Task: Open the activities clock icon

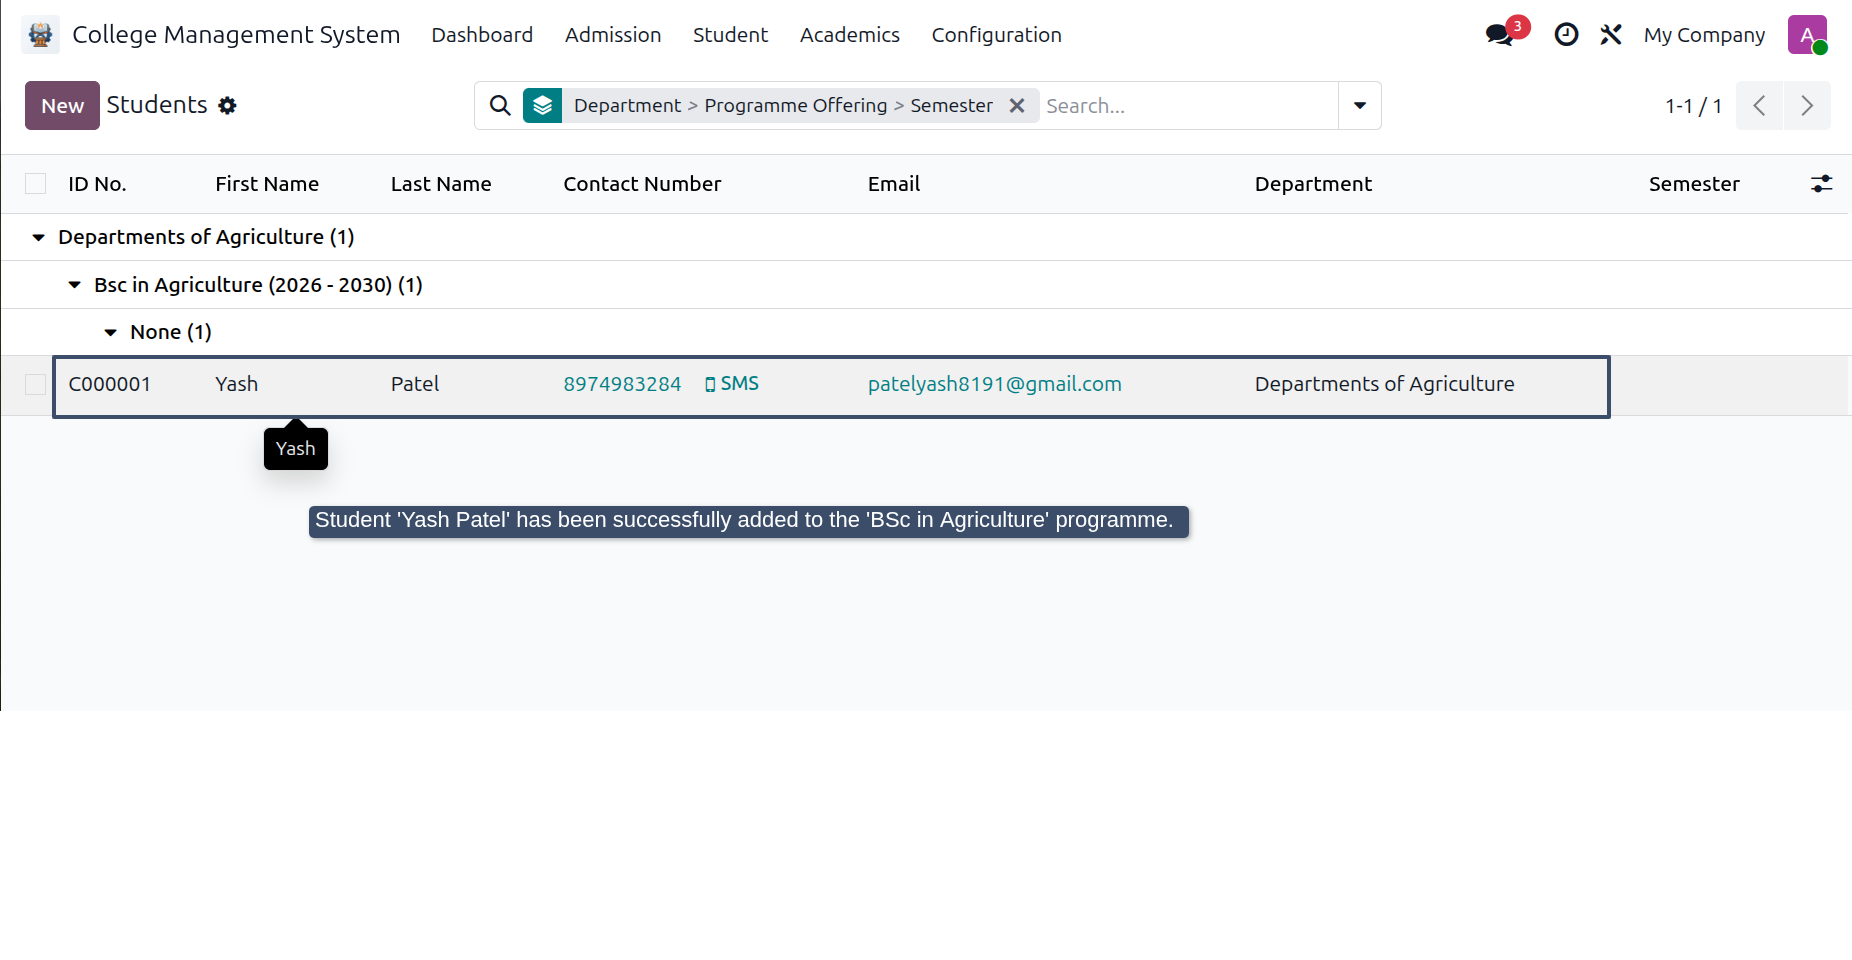Action: click(x=1566, y=35)
